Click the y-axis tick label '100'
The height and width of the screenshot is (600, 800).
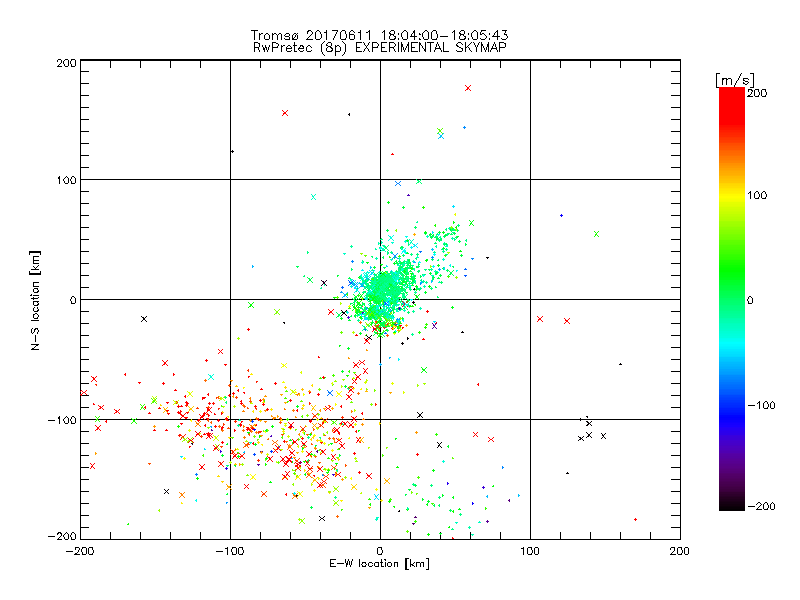click(67, 180)
